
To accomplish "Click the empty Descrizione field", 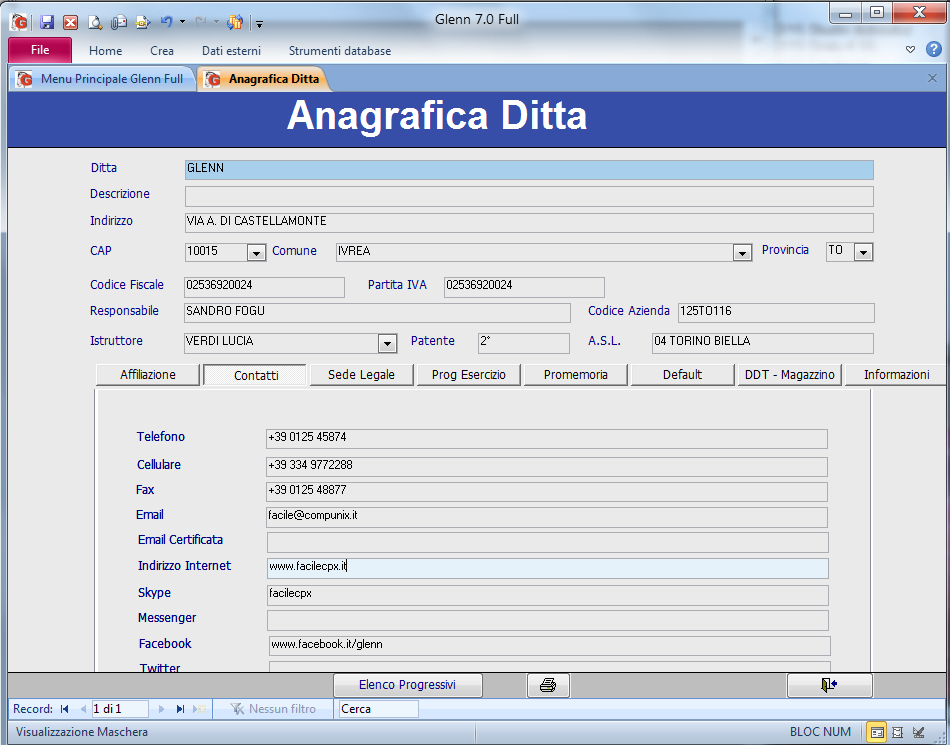I will tap(529, 196).
